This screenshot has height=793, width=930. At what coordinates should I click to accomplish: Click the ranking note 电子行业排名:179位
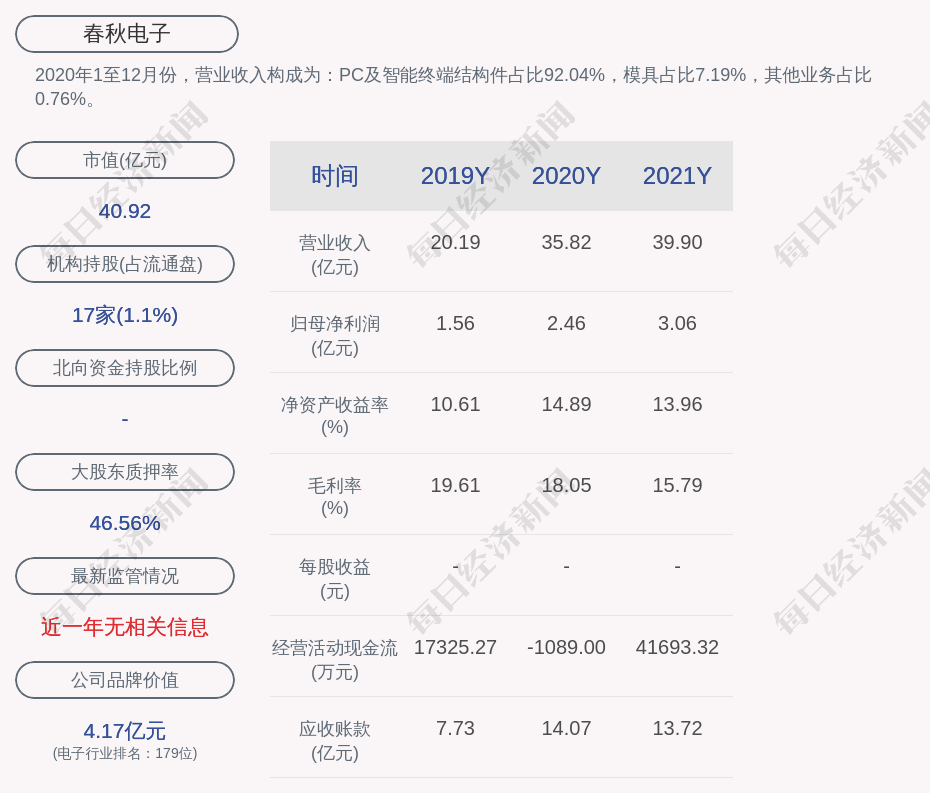click(125, 753)
